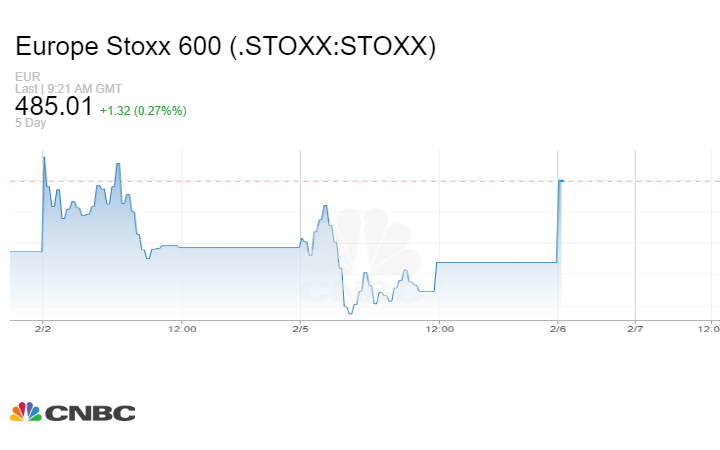Click the faded peacock watermark in chart
This screenshot has height=450, width=720.
point(372,250)
